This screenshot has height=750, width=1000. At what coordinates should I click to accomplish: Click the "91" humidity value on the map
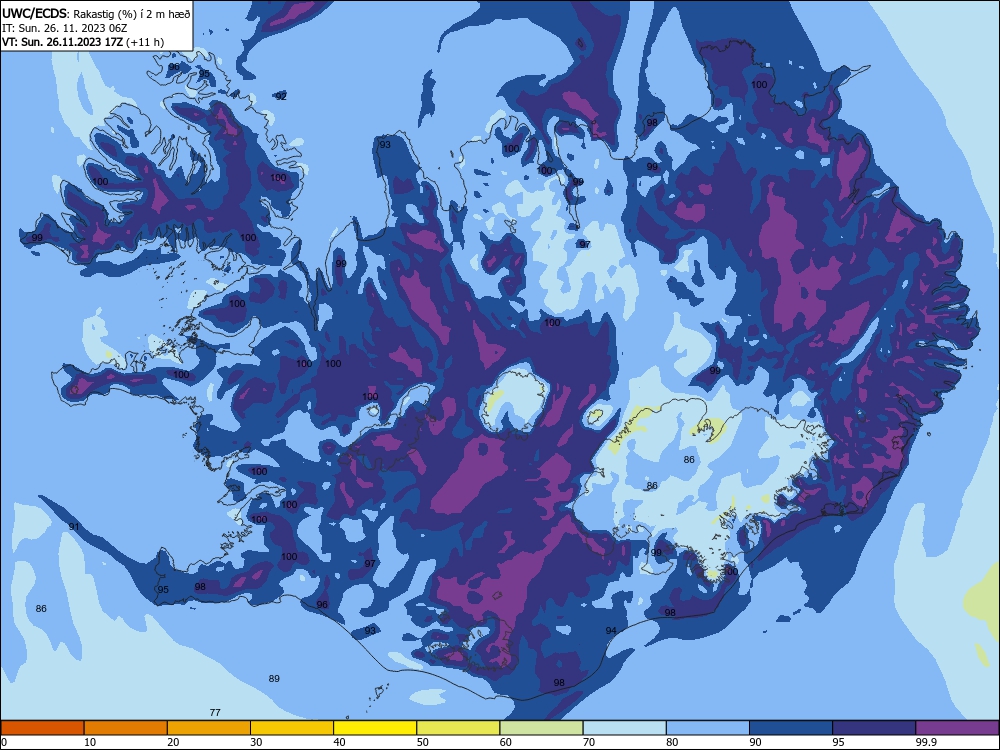(x=74, y=527)
